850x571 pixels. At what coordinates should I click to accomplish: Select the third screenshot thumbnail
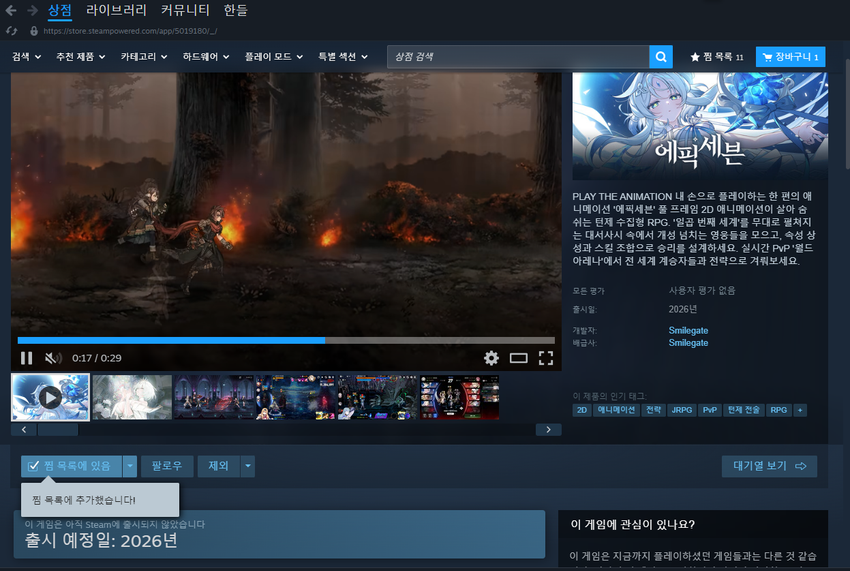click(x=214, y=397)
